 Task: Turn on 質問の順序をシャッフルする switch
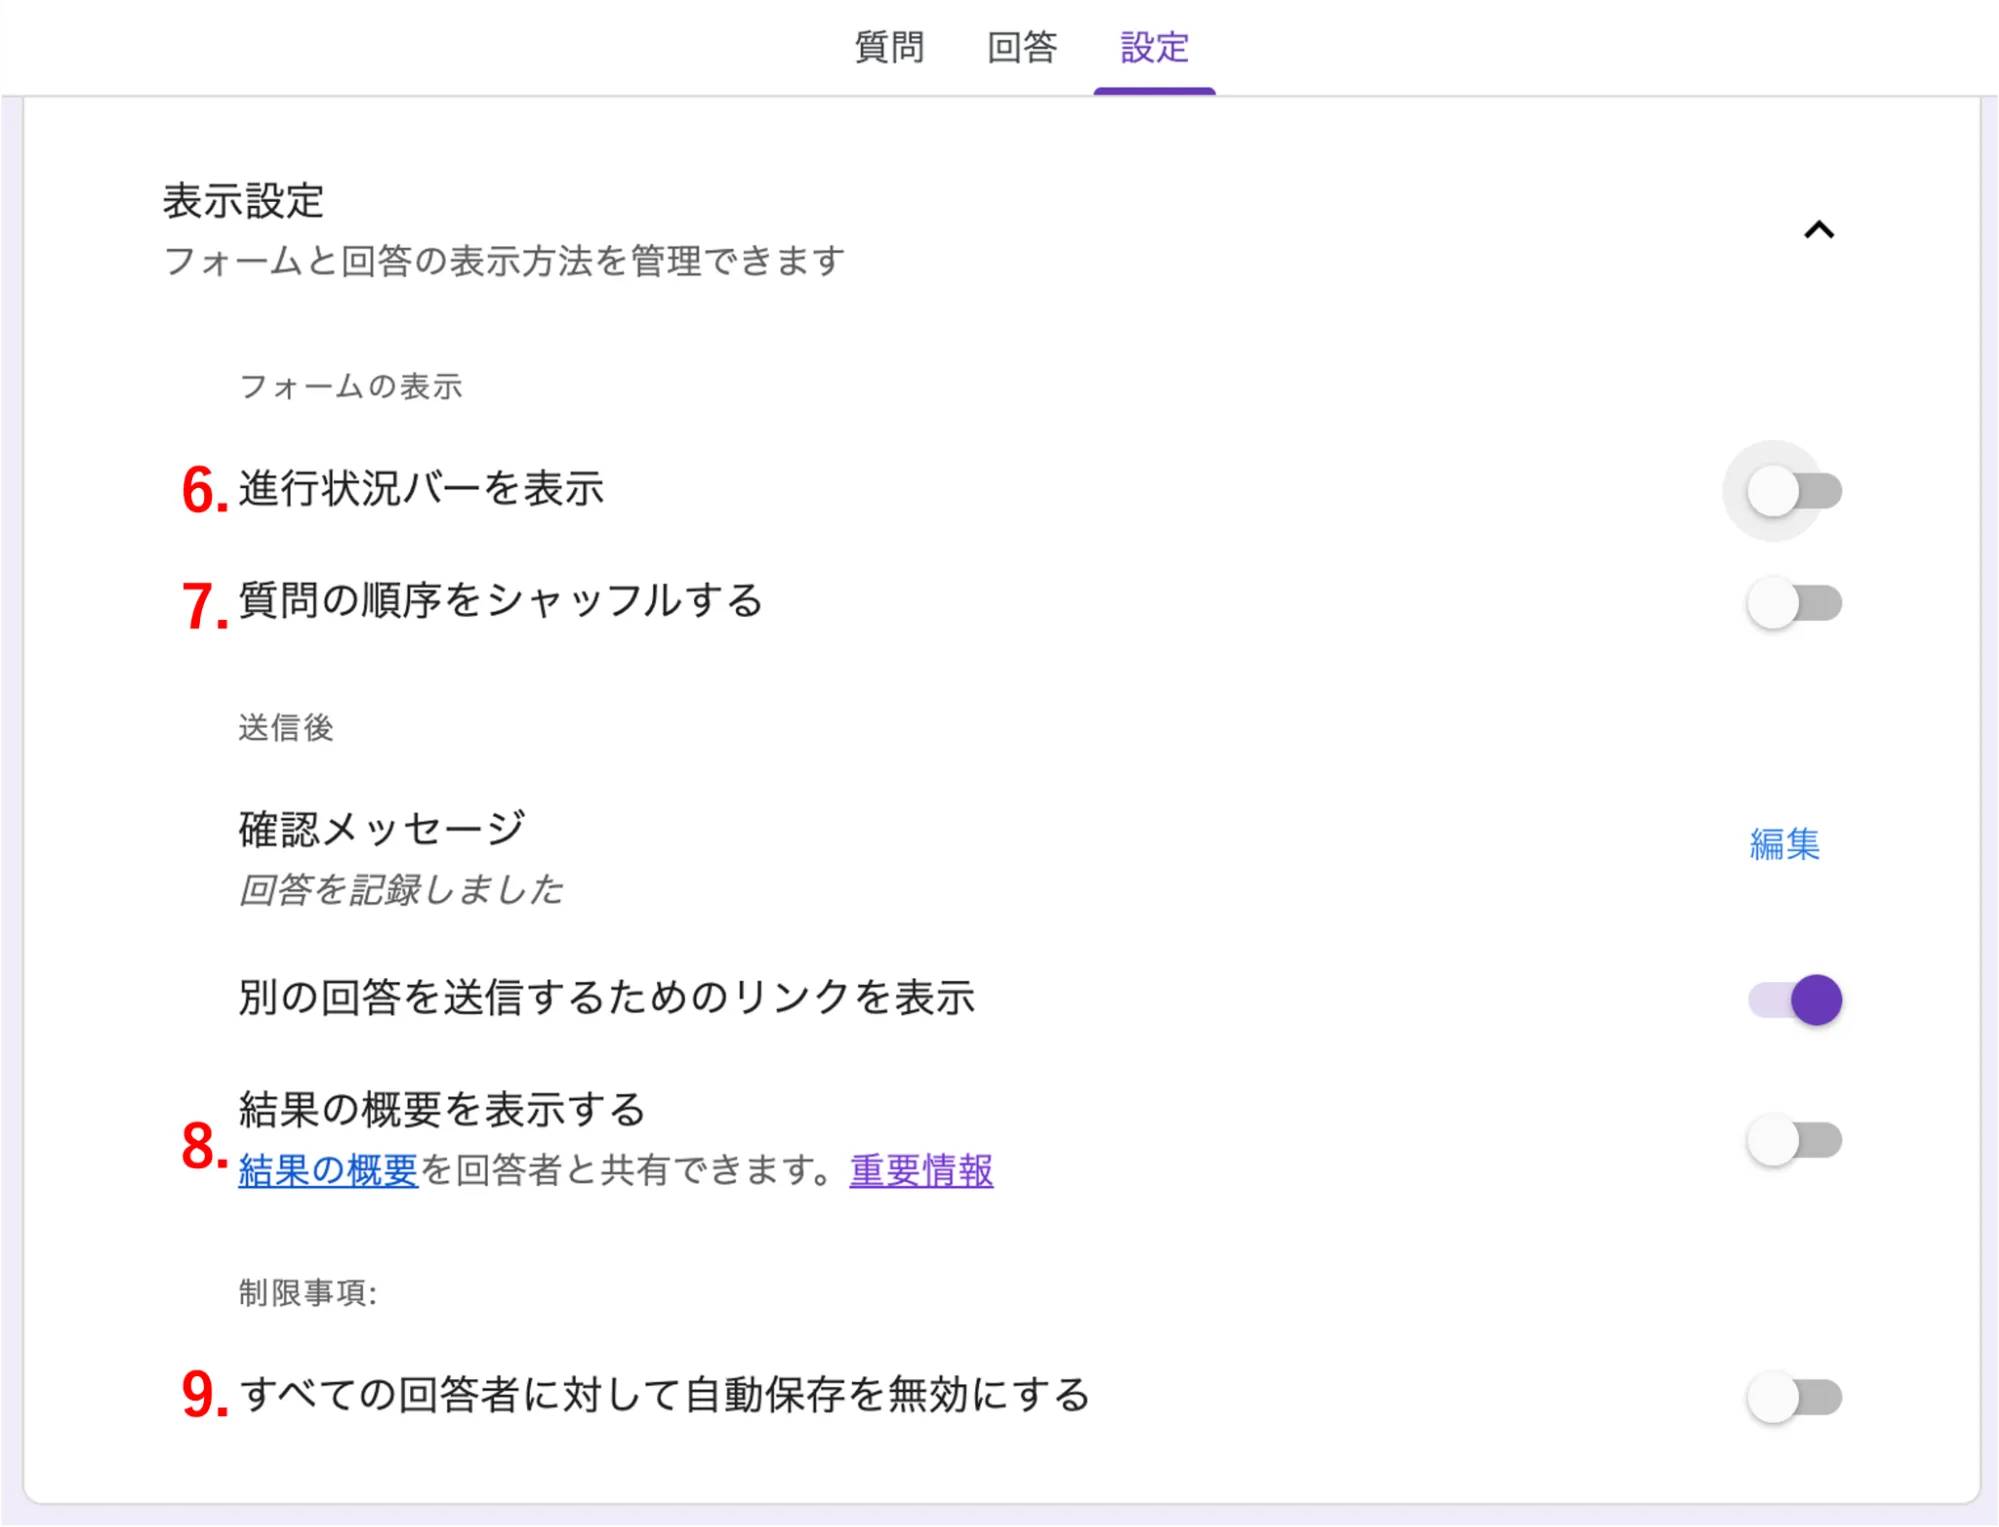click(1794, 603)
